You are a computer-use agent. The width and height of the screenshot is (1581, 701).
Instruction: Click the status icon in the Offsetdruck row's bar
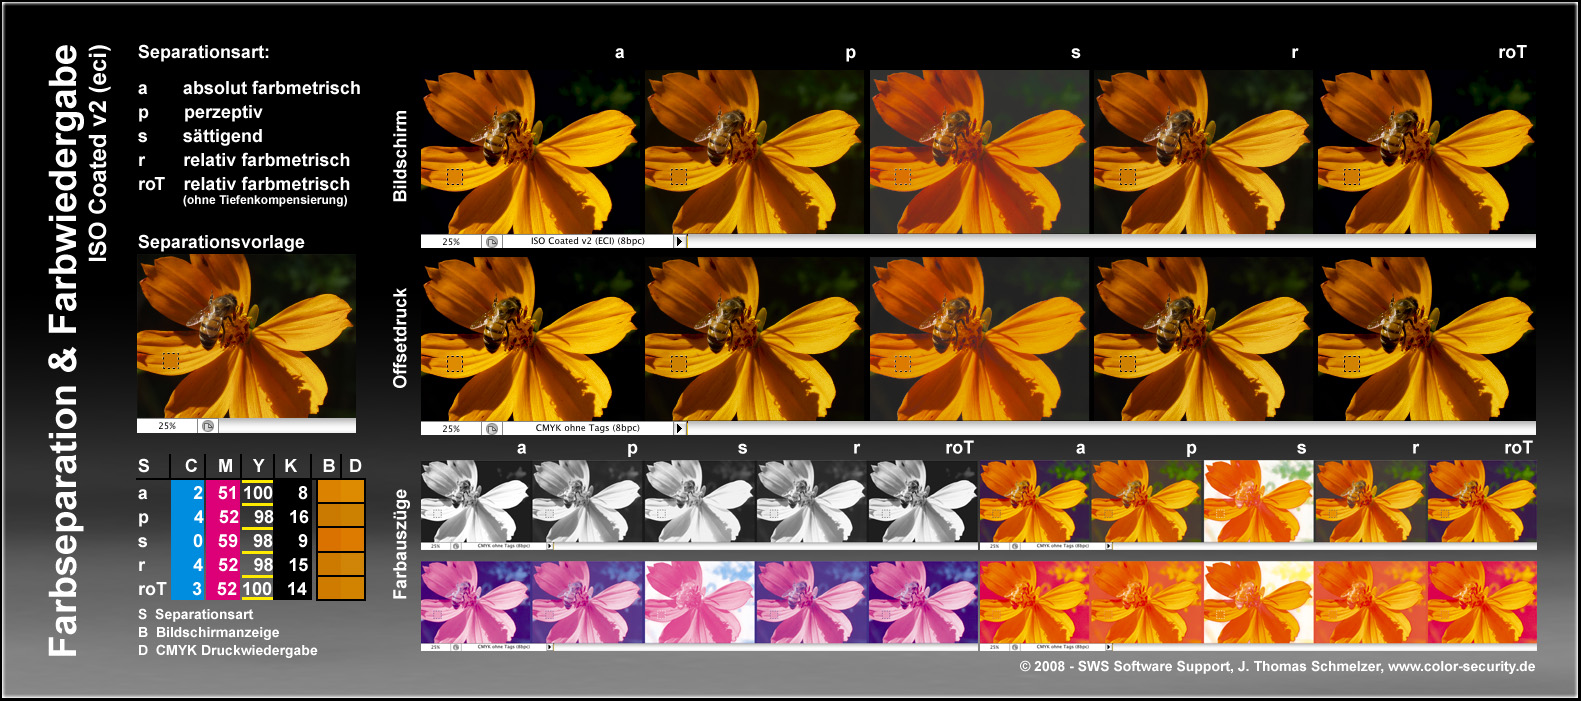[492, 428]
